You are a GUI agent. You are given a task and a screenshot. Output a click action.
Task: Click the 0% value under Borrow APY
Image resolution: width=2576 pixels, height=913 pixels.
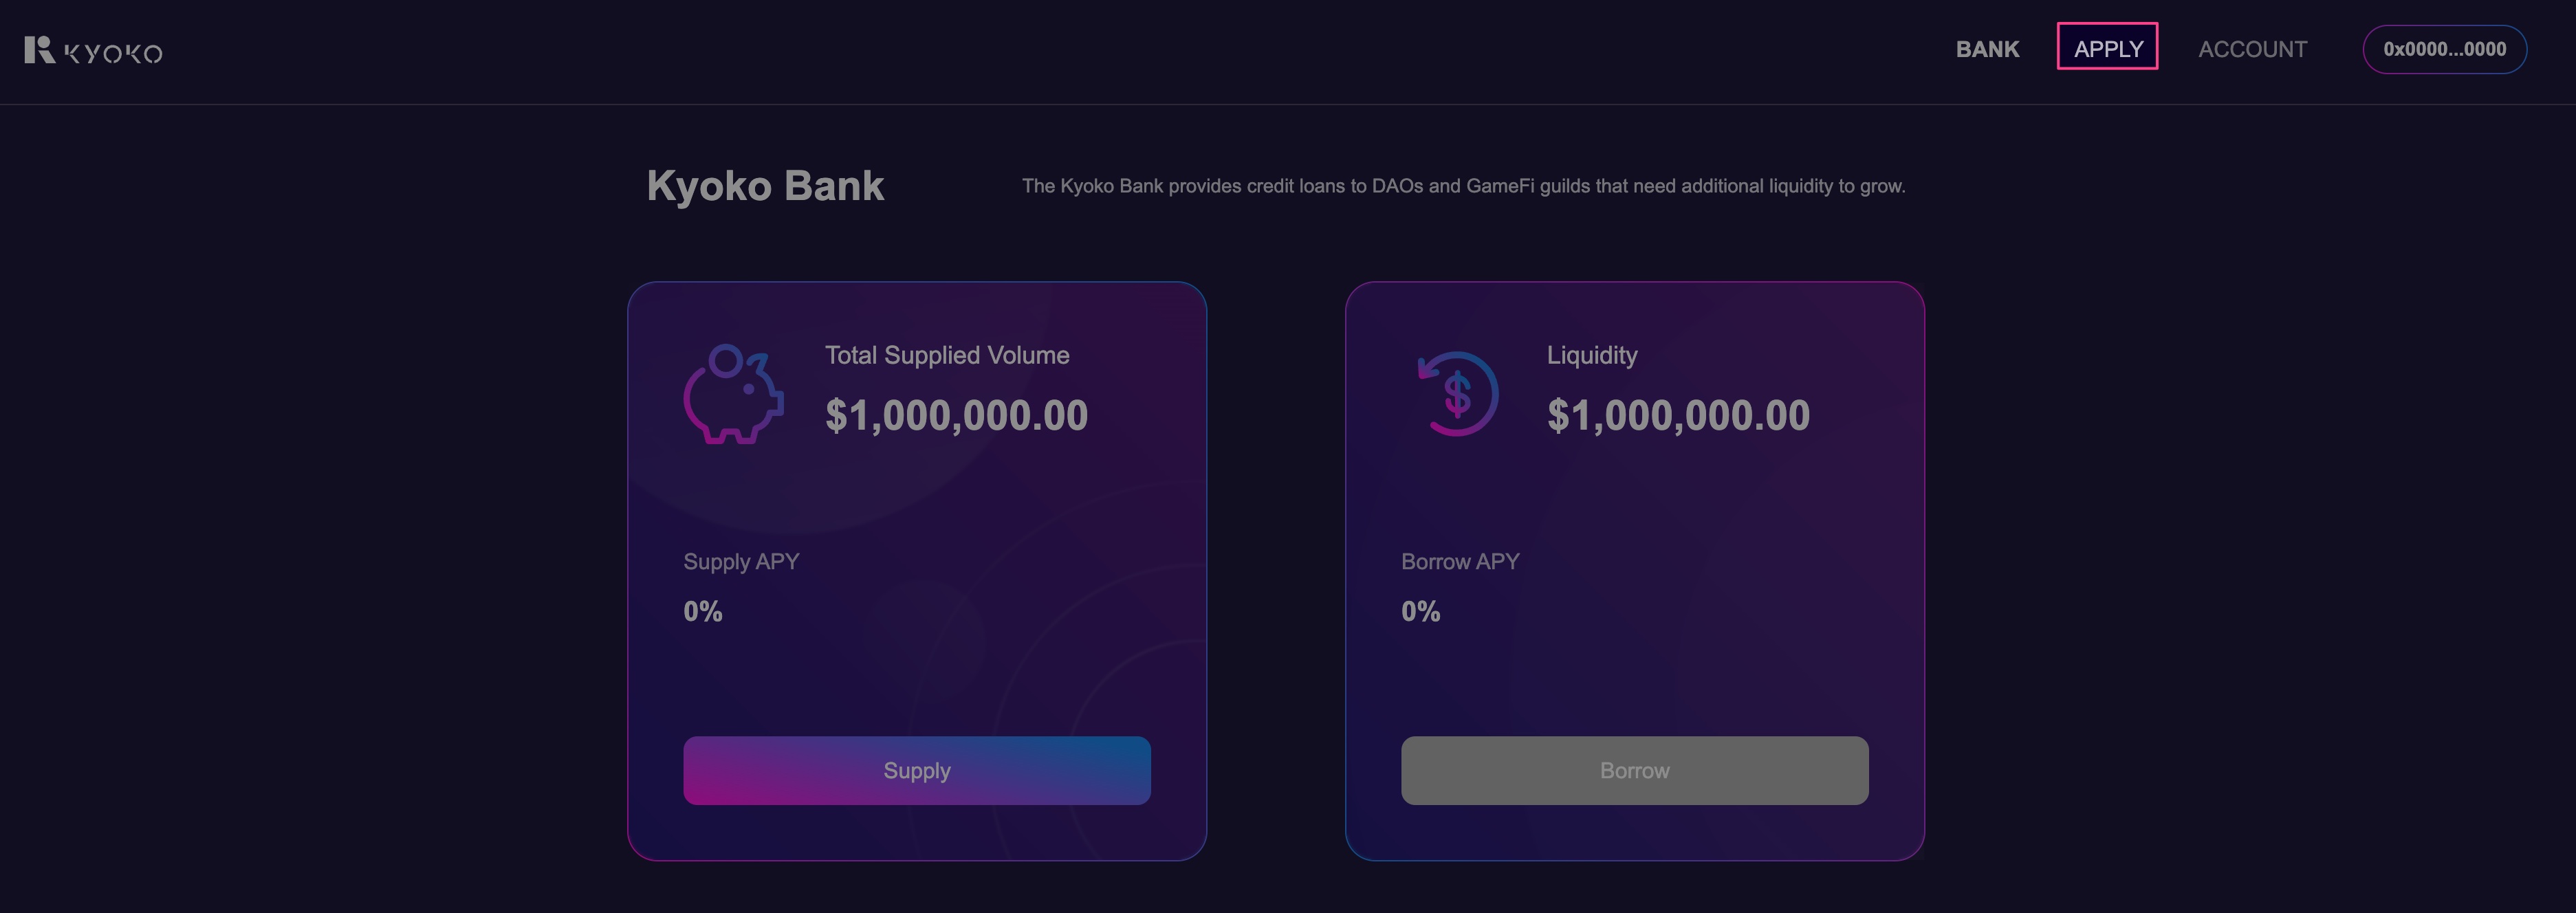tap(1420, 611)
